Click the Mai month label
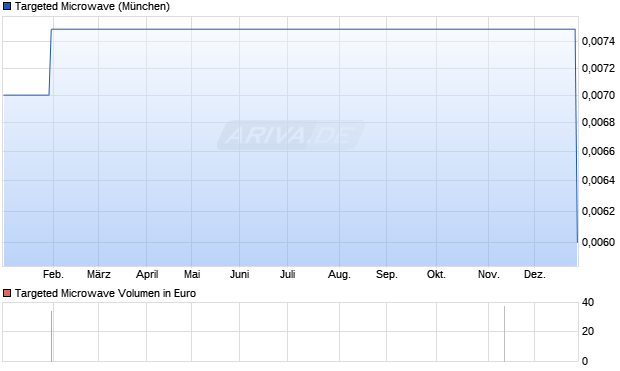 point(192,274)
